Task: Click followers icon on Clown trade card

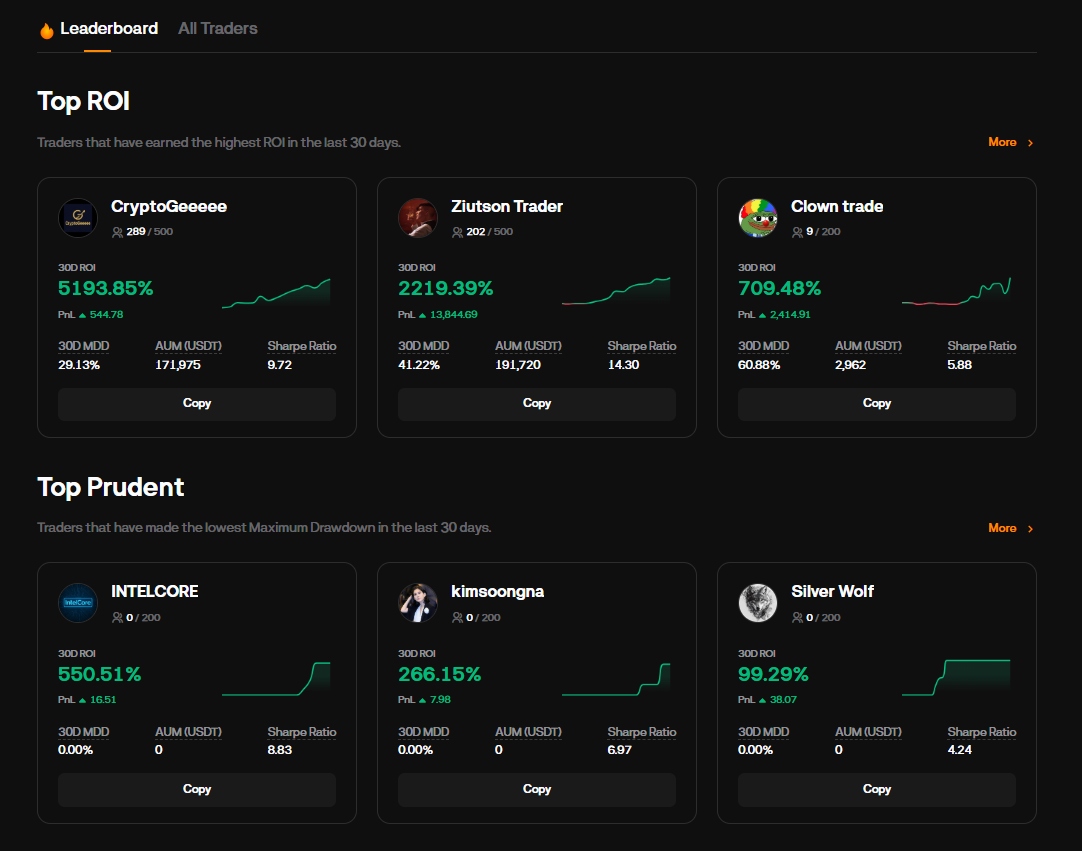Action: pos(798,232)
